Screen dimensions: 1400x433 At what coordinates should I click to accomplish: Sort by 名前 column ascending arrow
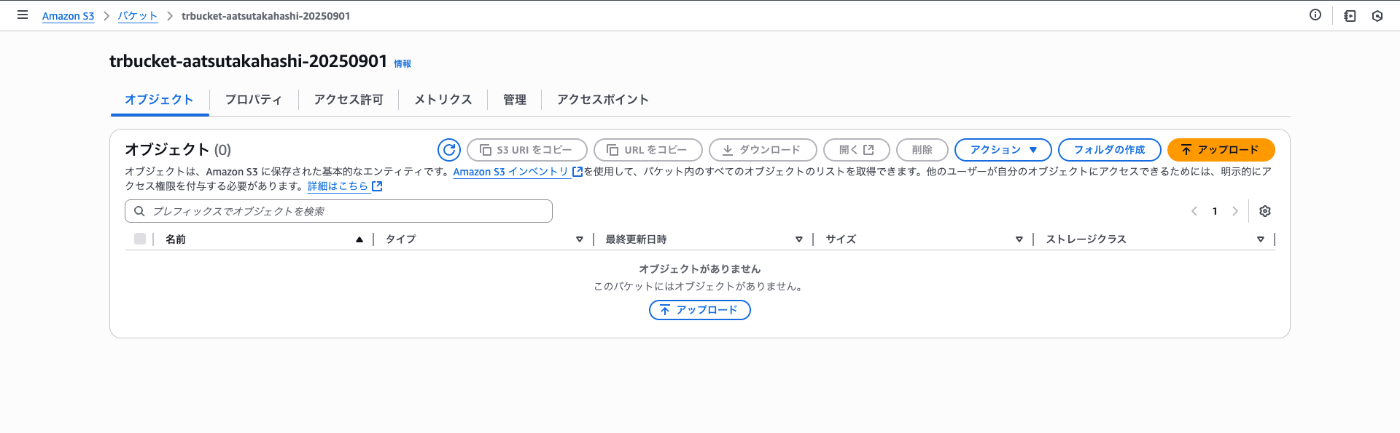[x=359, y=240]
